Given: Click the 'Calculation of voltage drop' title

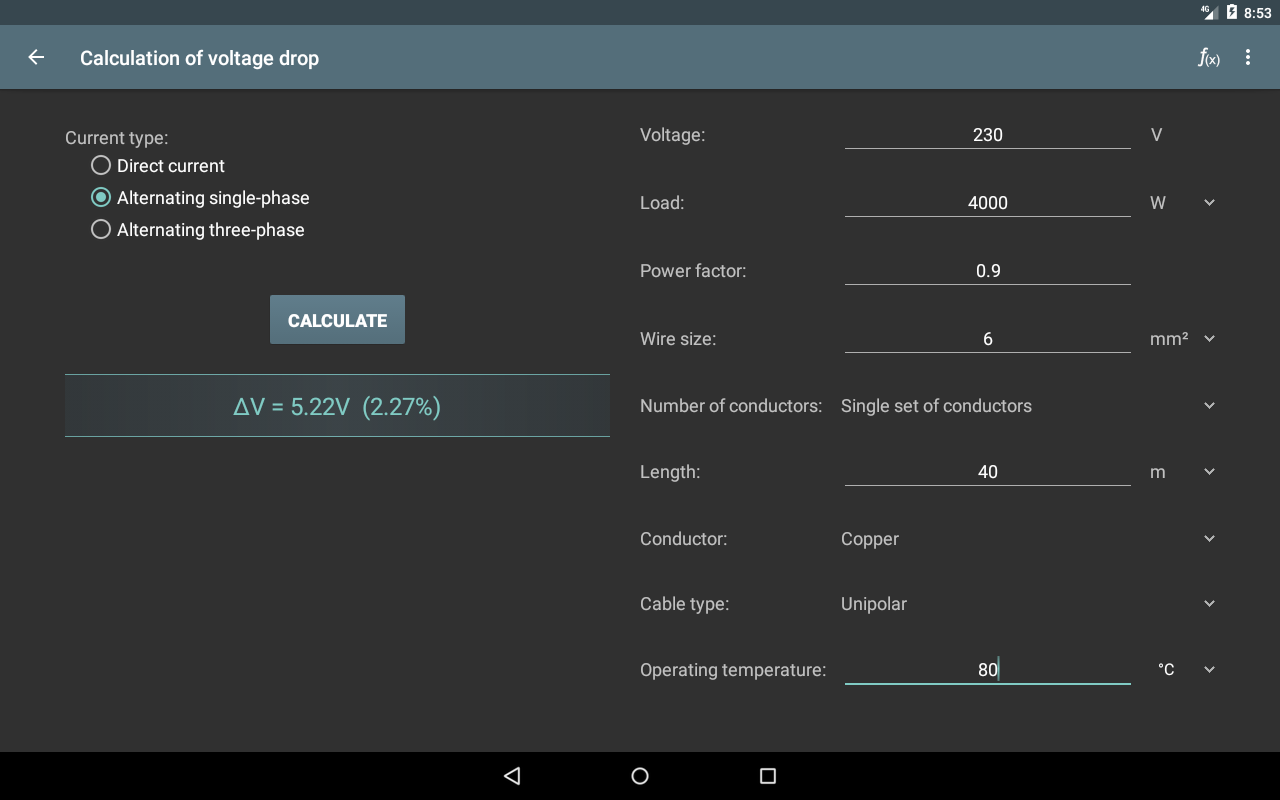Looking at the screenshot, I should pyautogui.click(x=199, y=58).
